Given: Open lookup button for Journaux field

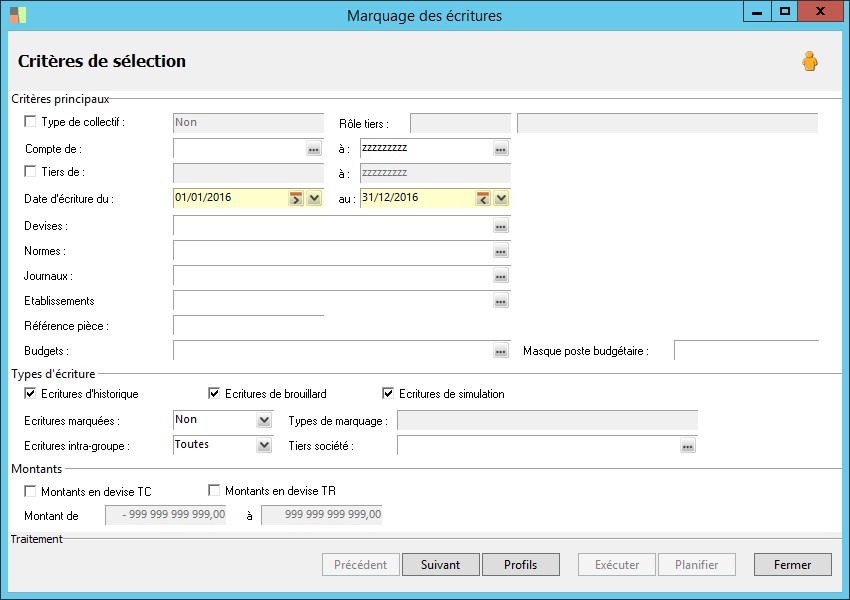Looking at the screenshot, I should 501,277.
